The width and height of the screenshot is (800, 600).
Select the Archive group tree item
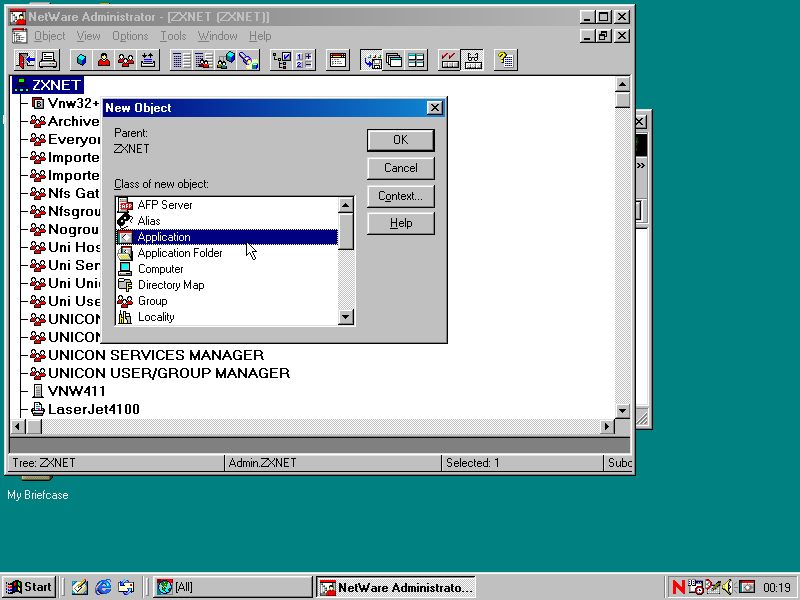click(65, 121)
